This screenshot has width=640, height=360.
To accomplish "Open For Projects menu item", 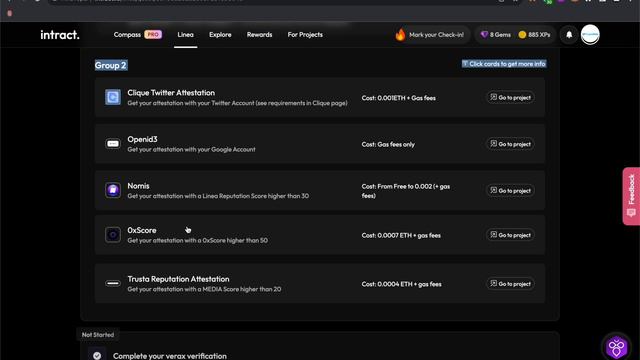I will (x=305, y=35).
